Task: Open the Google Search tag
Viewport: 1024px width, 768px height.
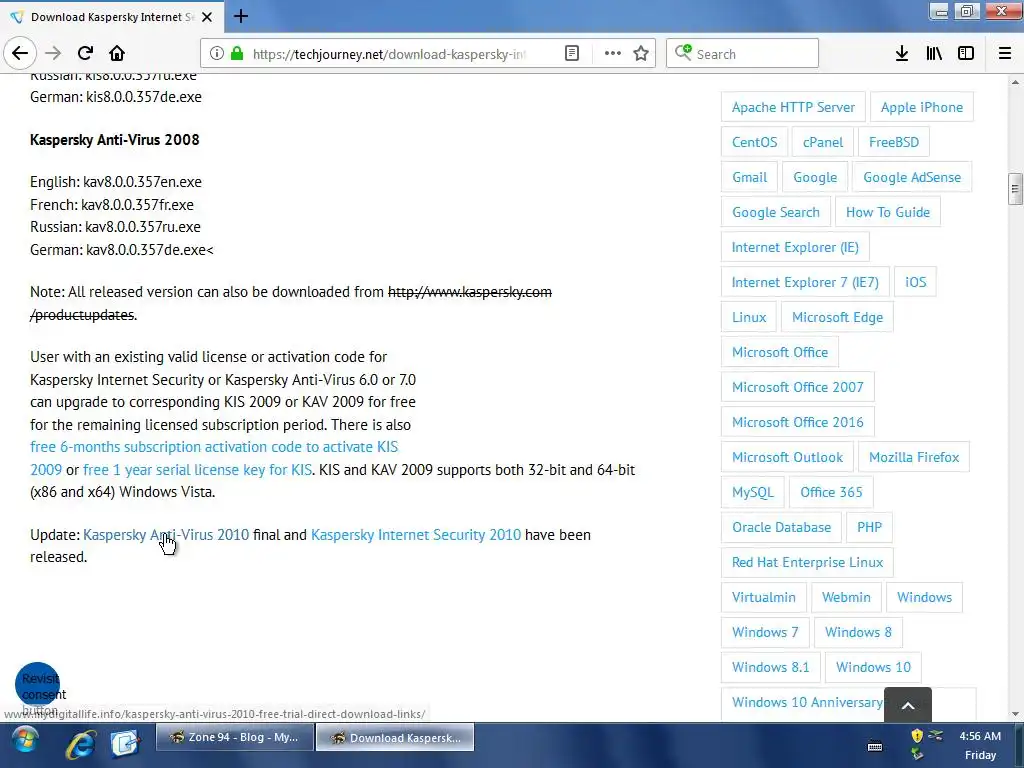Action: (775, 212)
